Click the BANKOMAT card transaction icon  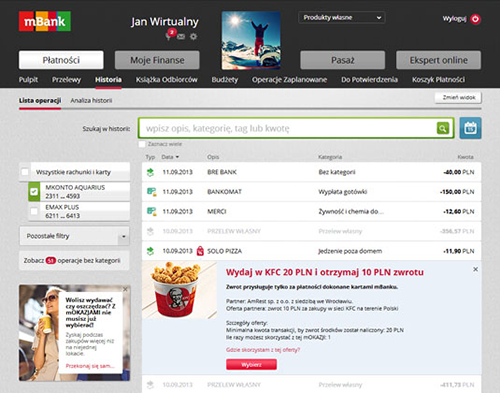[151, 192]
